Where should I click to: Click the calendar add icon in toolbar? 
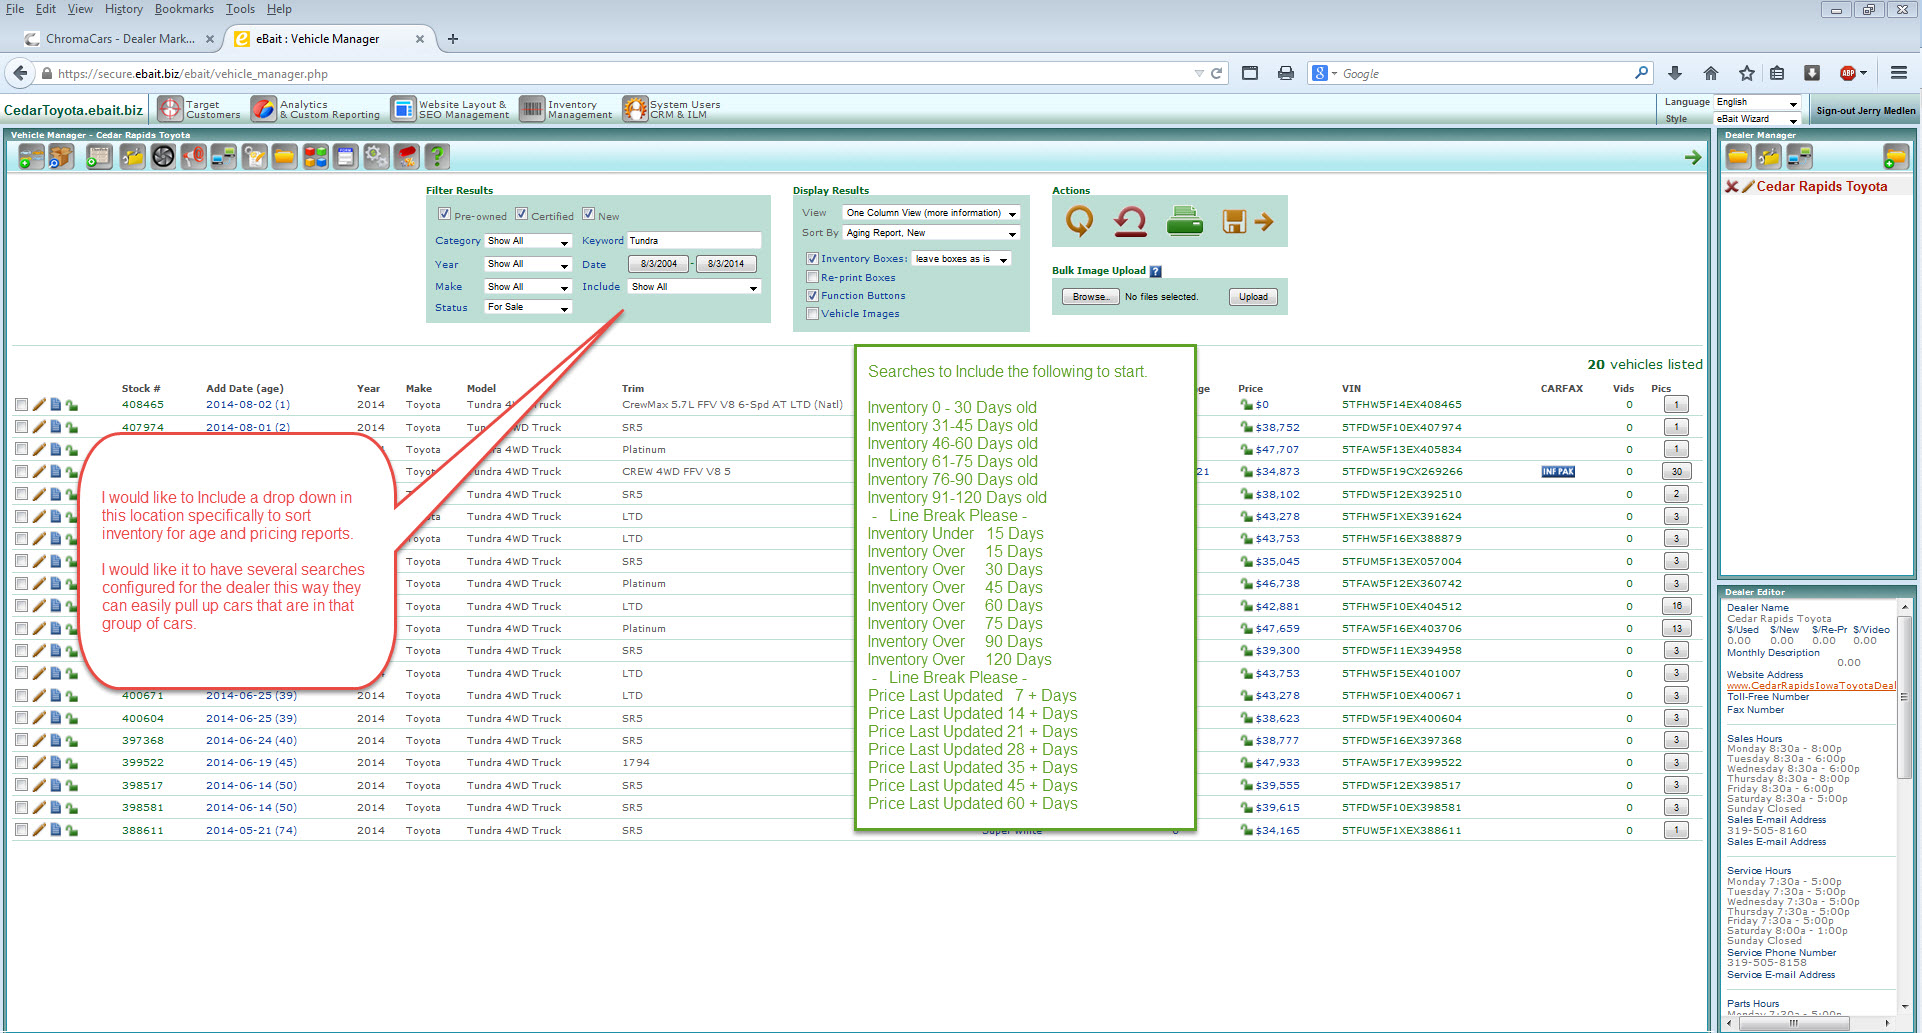click(x=99, y=156)
